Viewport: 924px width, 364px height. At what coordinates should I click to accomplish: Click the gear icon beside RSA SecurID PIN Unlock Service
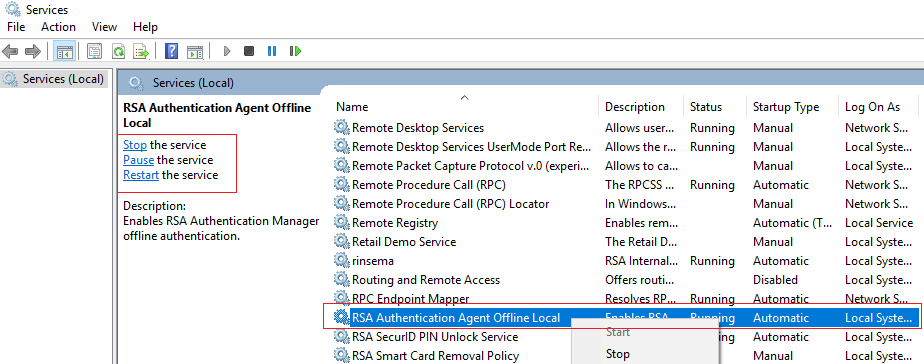click(341, 336)
